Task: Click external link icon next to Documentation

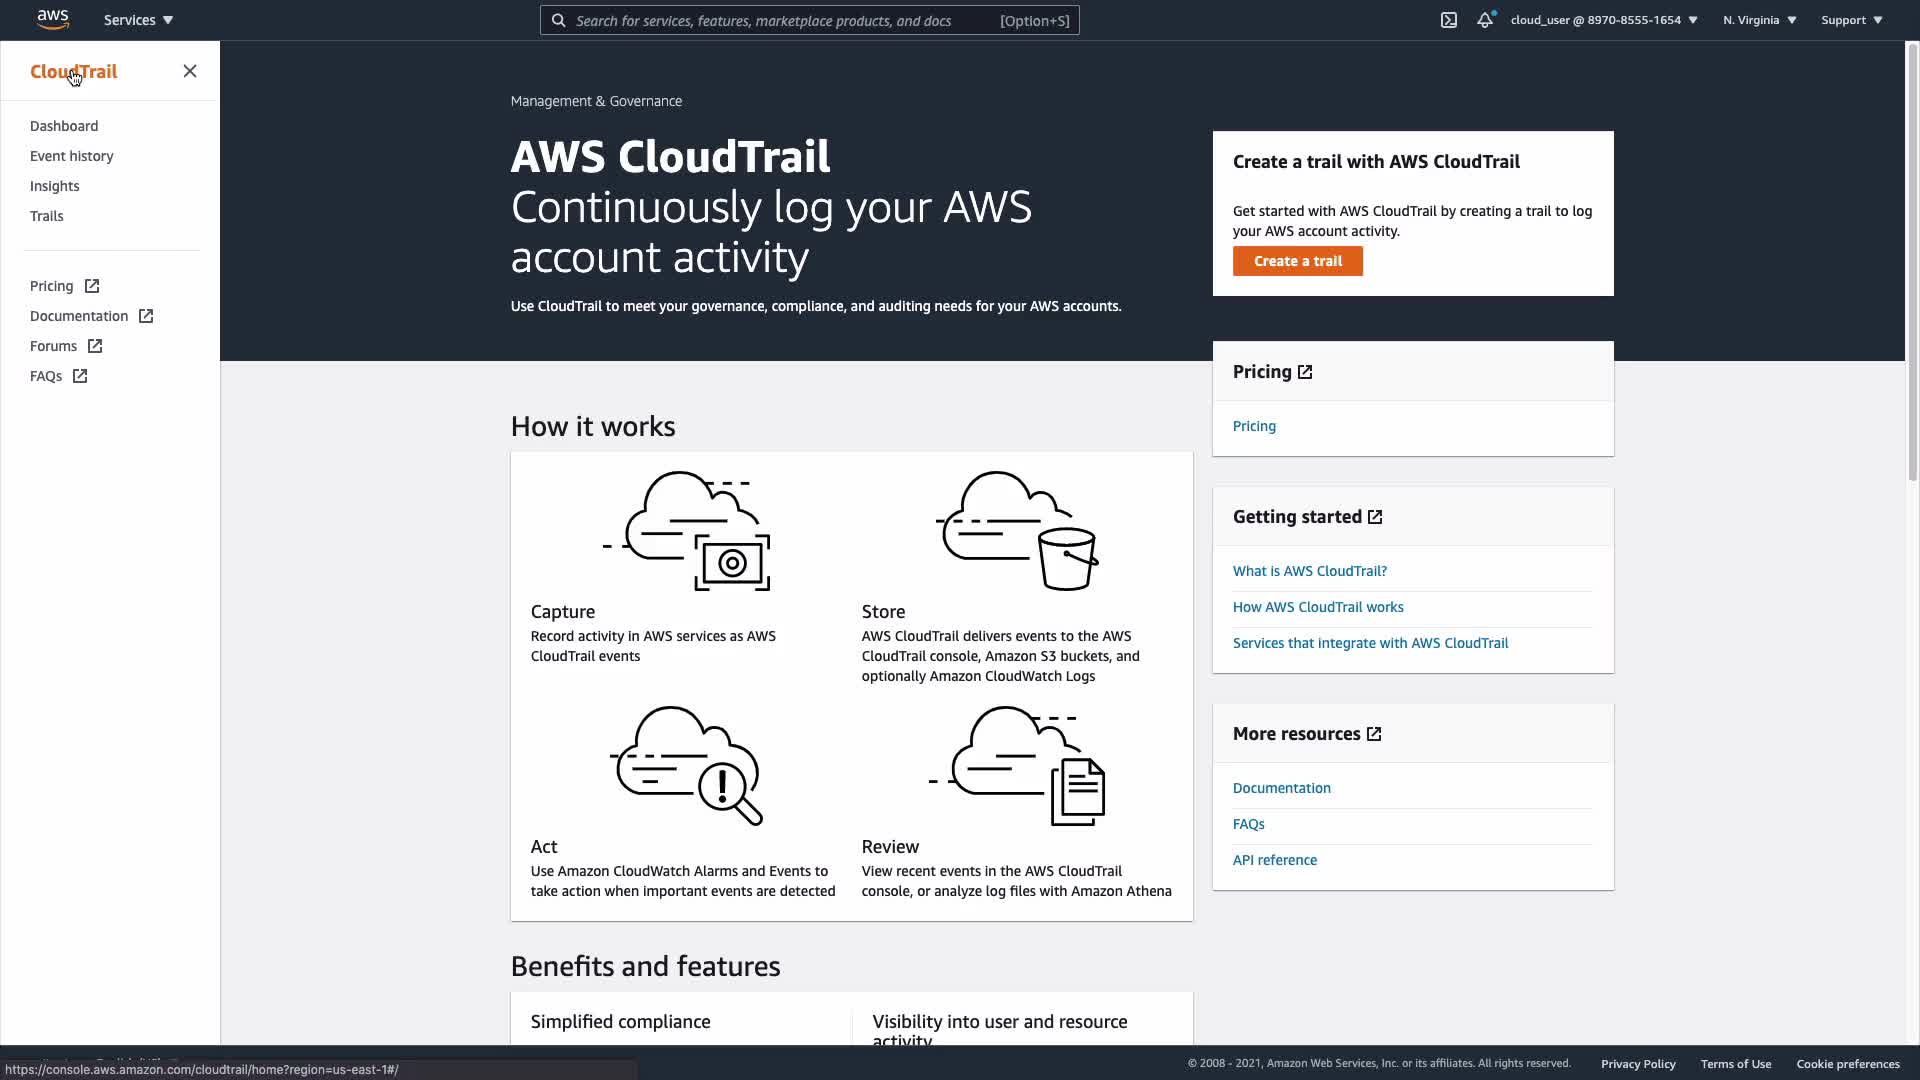Action: pyautogui.click(x=146, y=316)
